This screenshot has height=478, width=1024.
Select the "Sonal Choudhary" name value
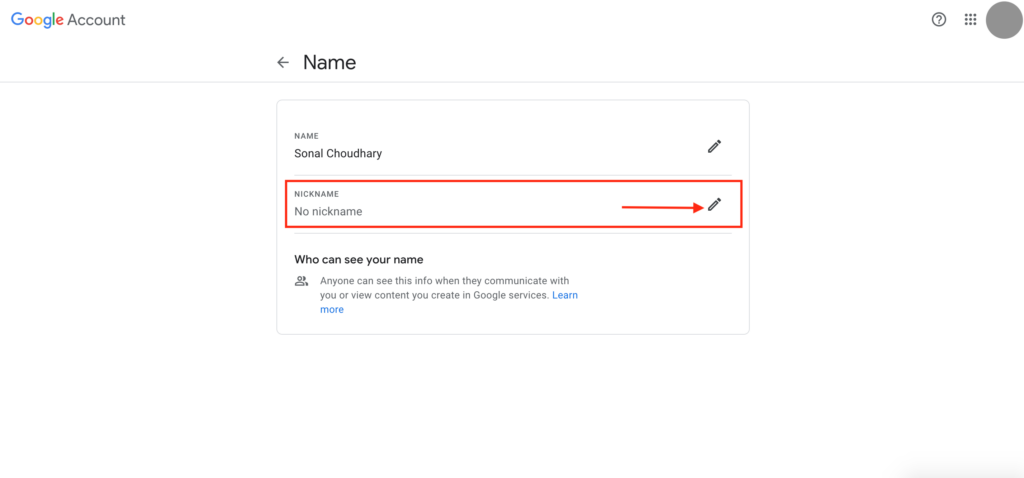pos(338,154)
